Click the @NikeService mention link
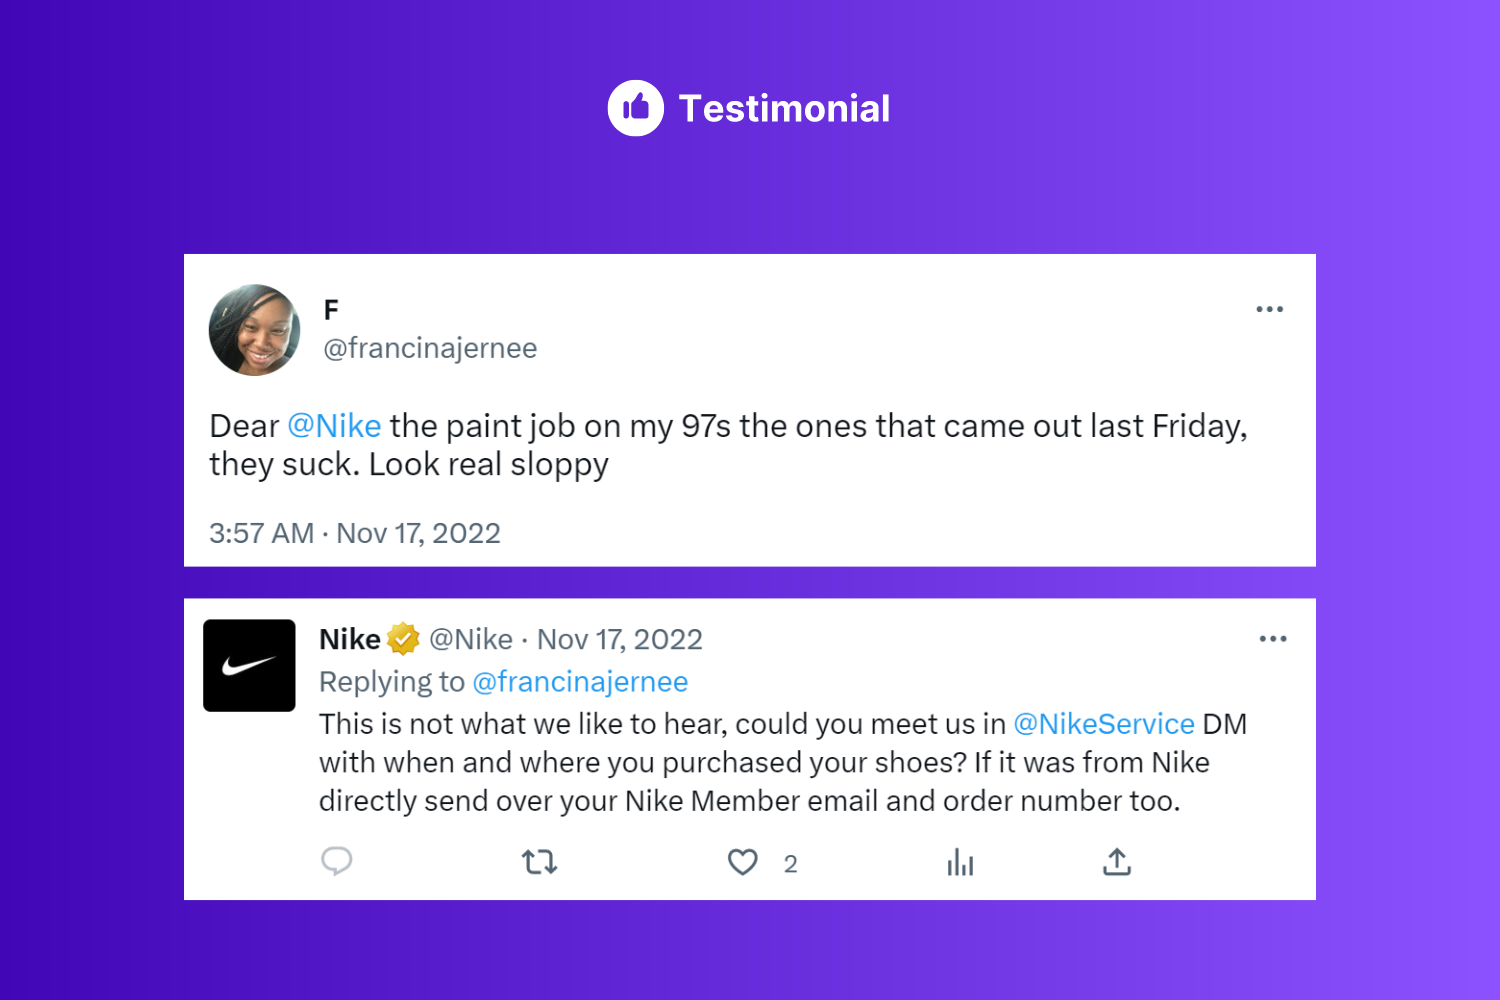The image size is (1500, 1000). tap(1104, 724)
